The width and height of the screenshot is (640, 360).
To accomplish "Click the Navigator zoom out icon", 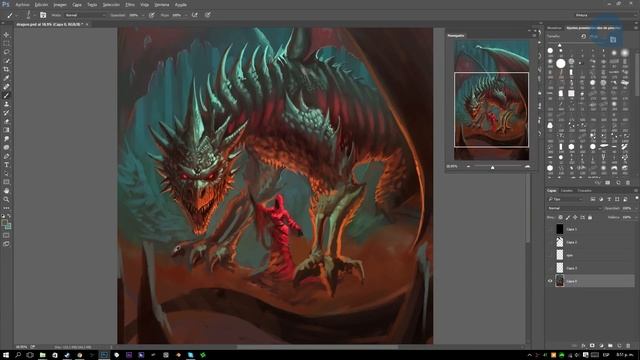I will pyautogui.click(x=468, y=167).
